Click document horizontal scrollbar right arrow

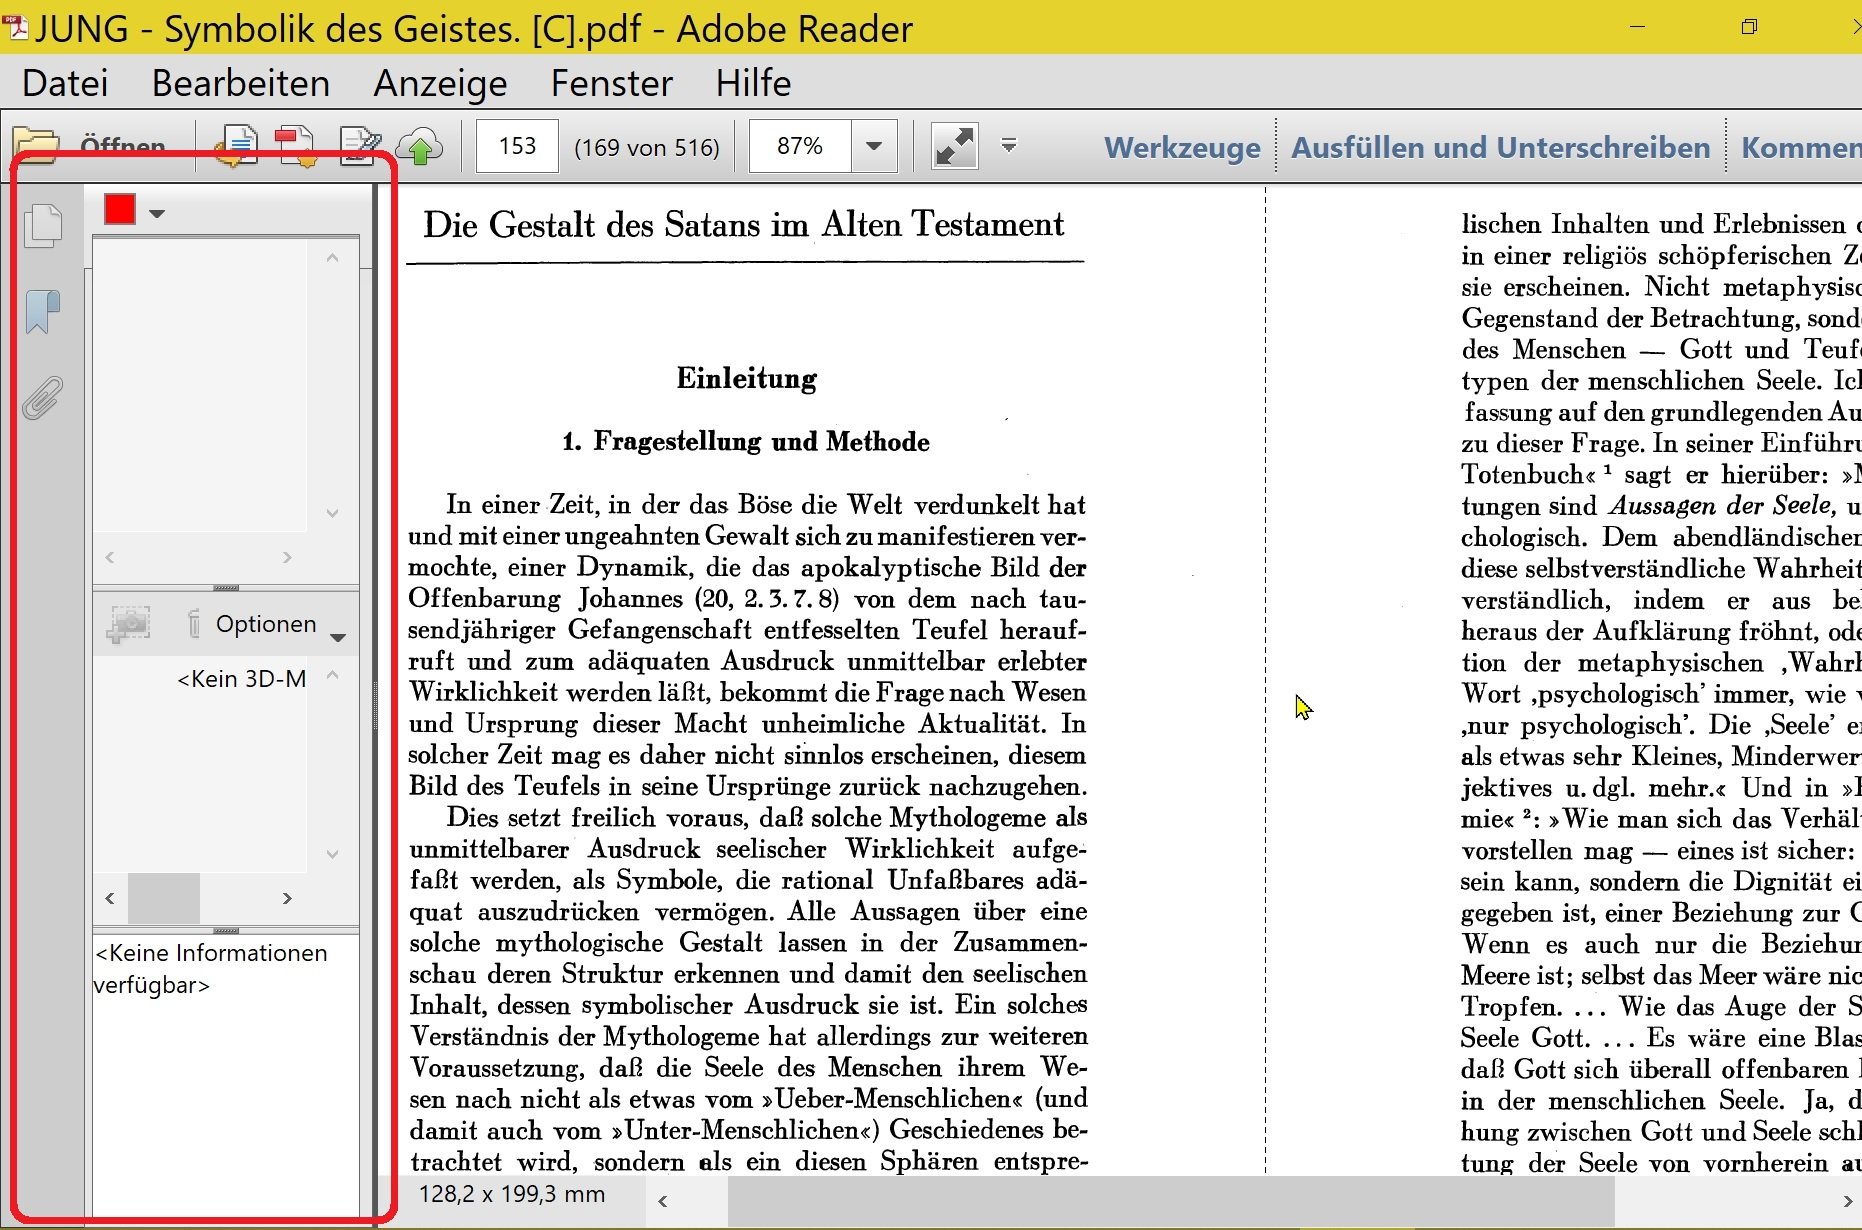click(1847, 1201)
